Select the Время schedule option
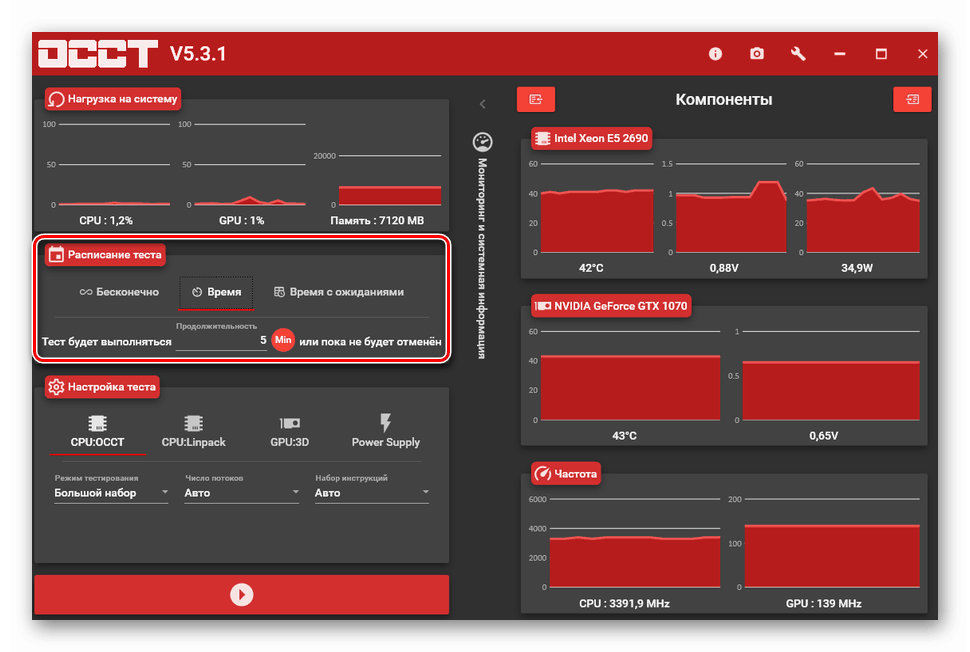 [216, 292]
